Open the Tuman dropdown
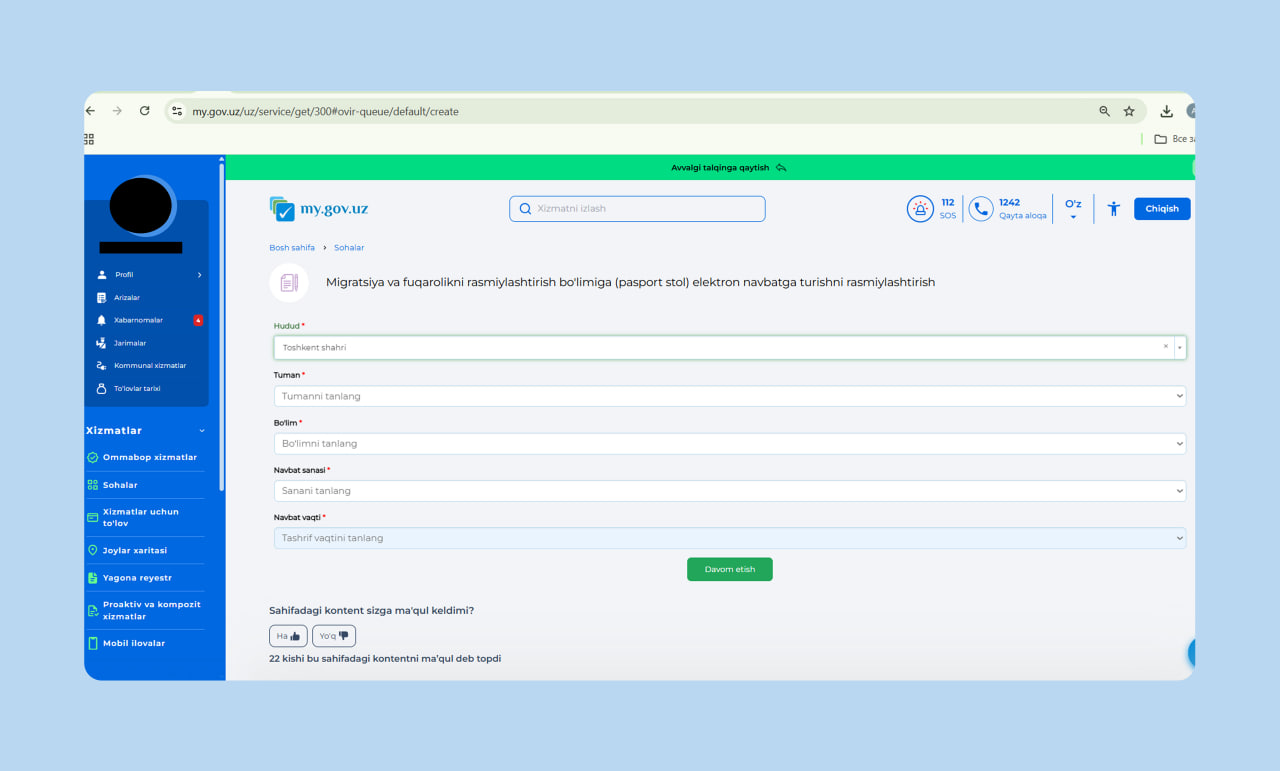Viewport: 1280px width, 771px height. coord(729,396)
